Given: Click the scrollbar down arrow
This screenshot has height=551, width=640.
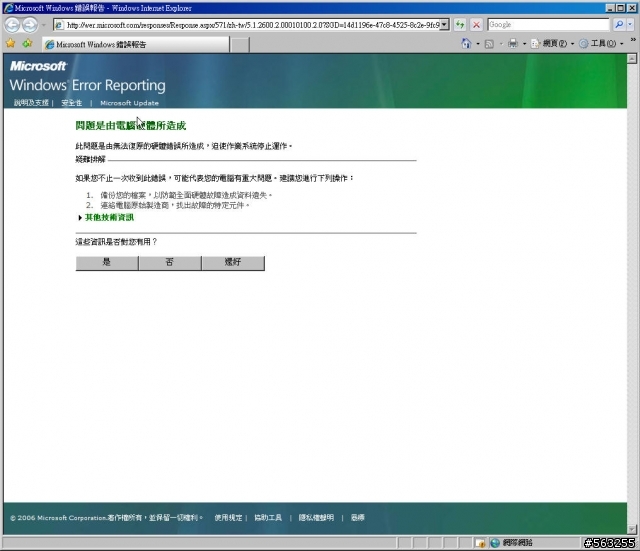Looking at the screenshot, I should (x=632, y=529).
